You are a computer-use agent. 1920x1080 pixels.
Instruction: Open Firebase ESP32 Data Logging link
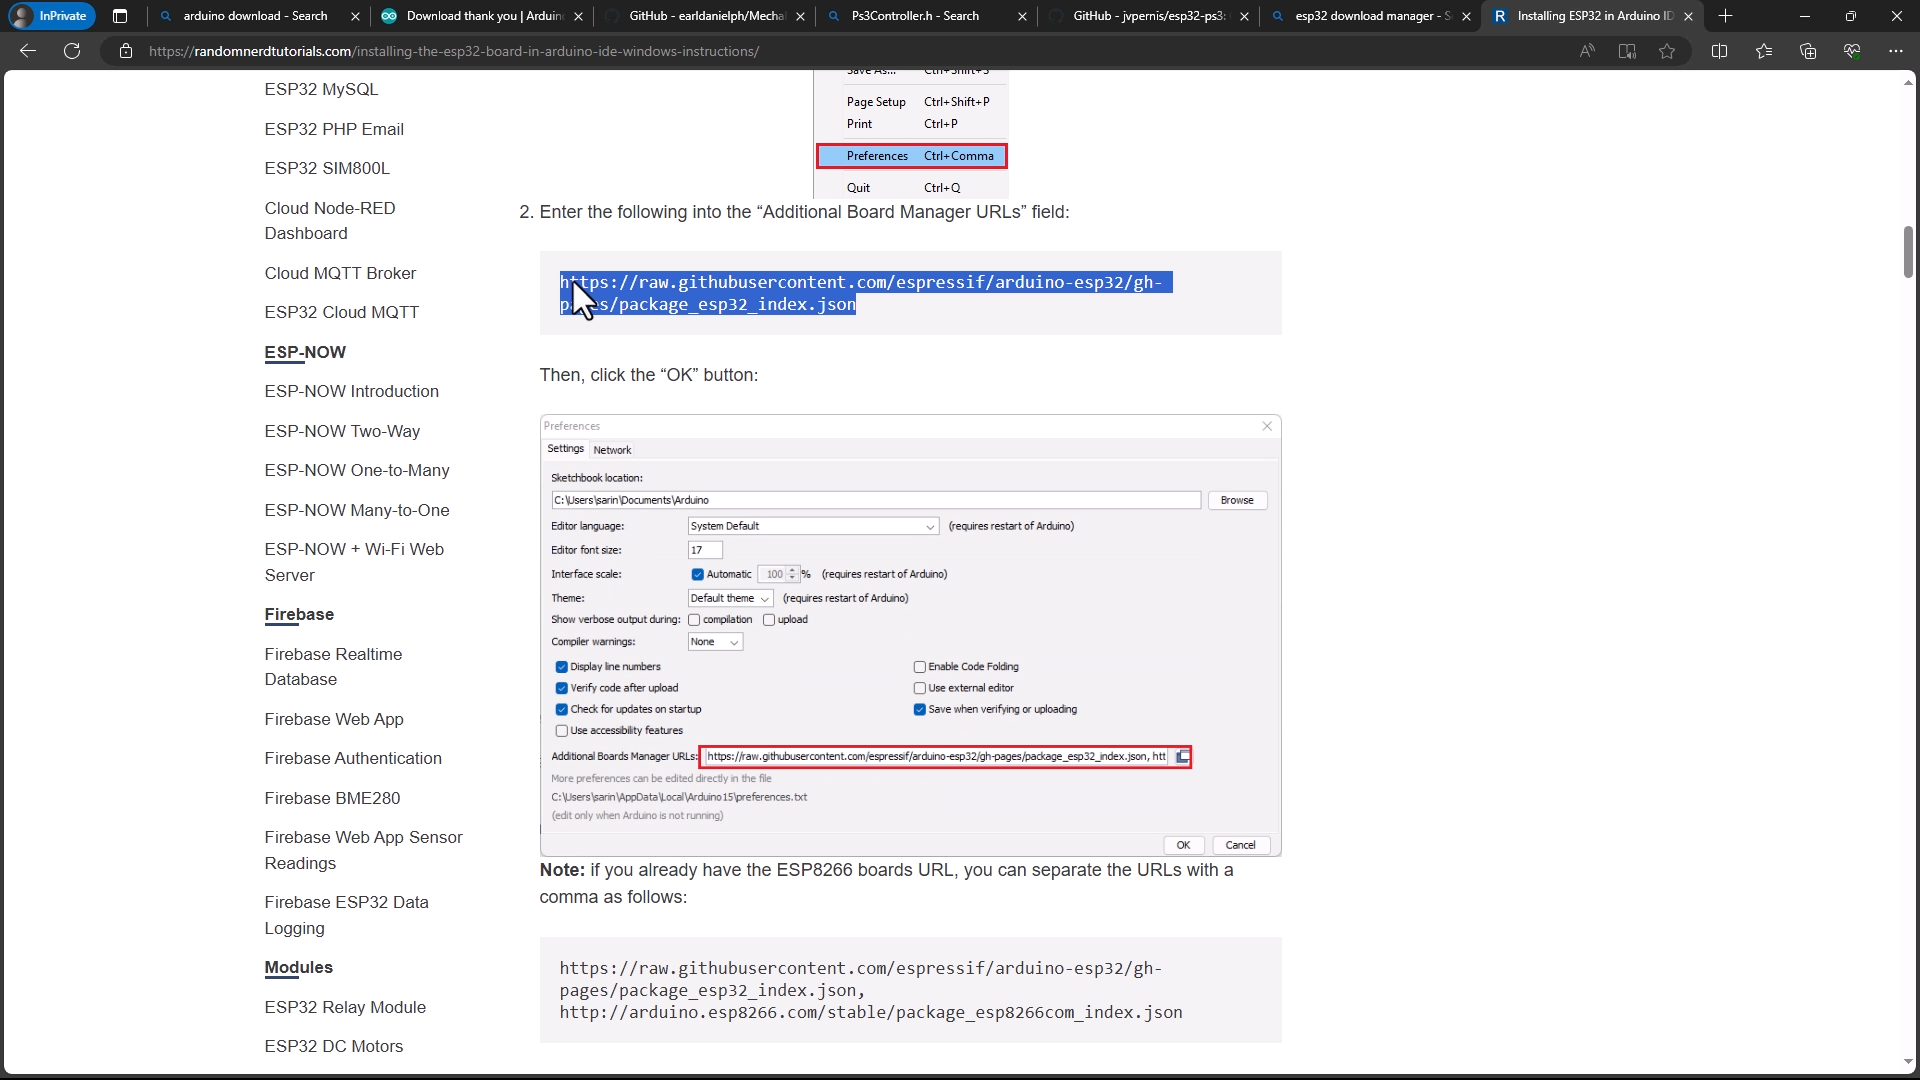346,915
